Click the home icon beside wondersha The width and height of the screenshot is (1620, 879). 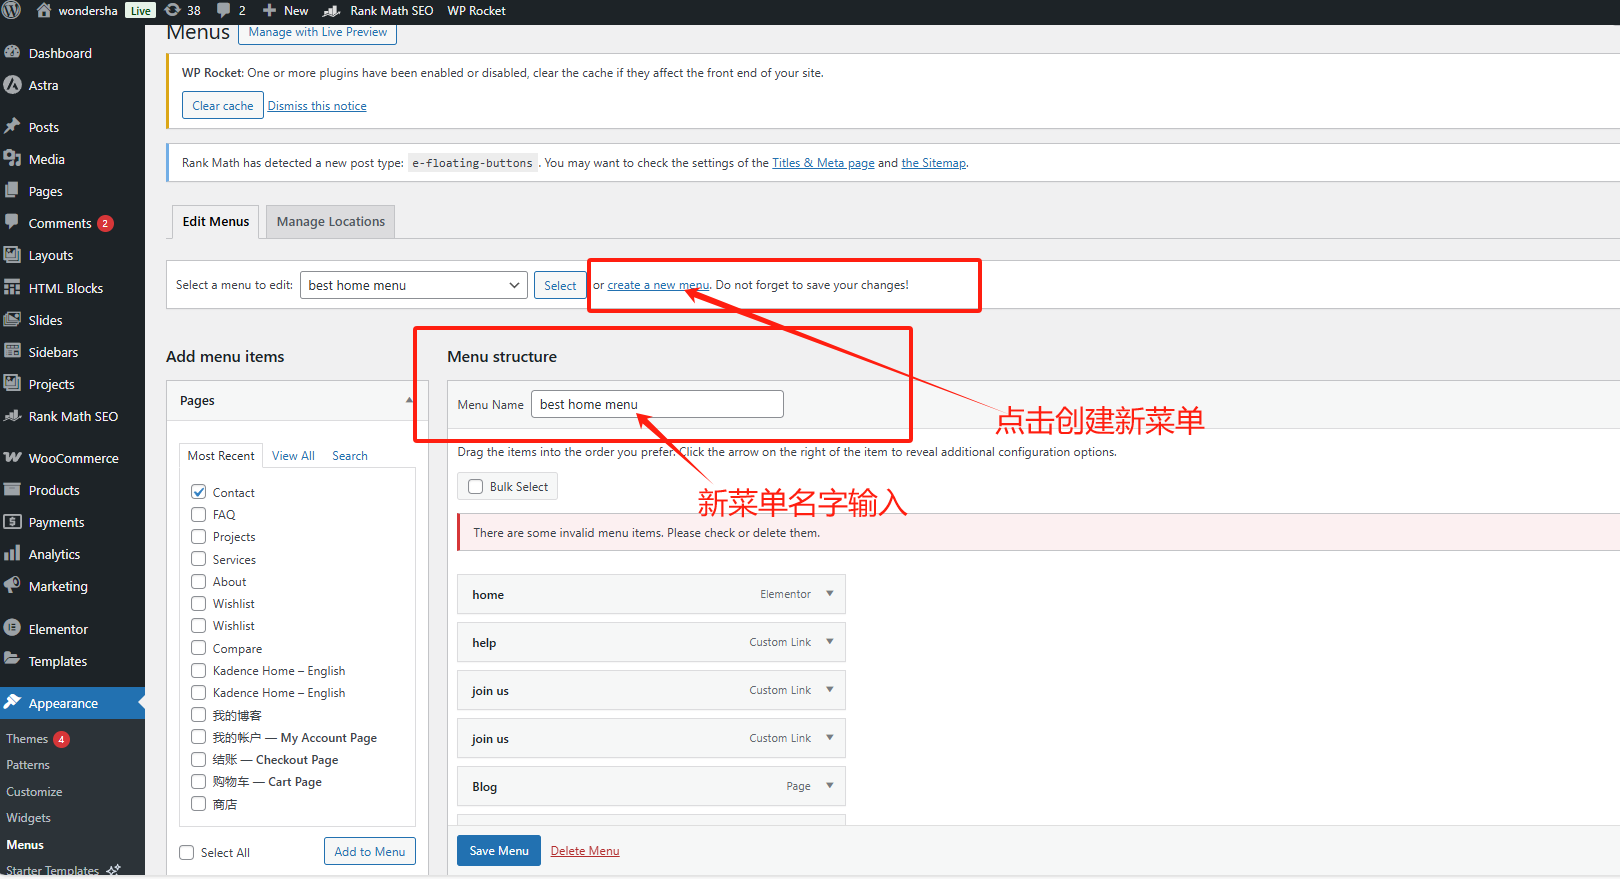pos(44,10)
